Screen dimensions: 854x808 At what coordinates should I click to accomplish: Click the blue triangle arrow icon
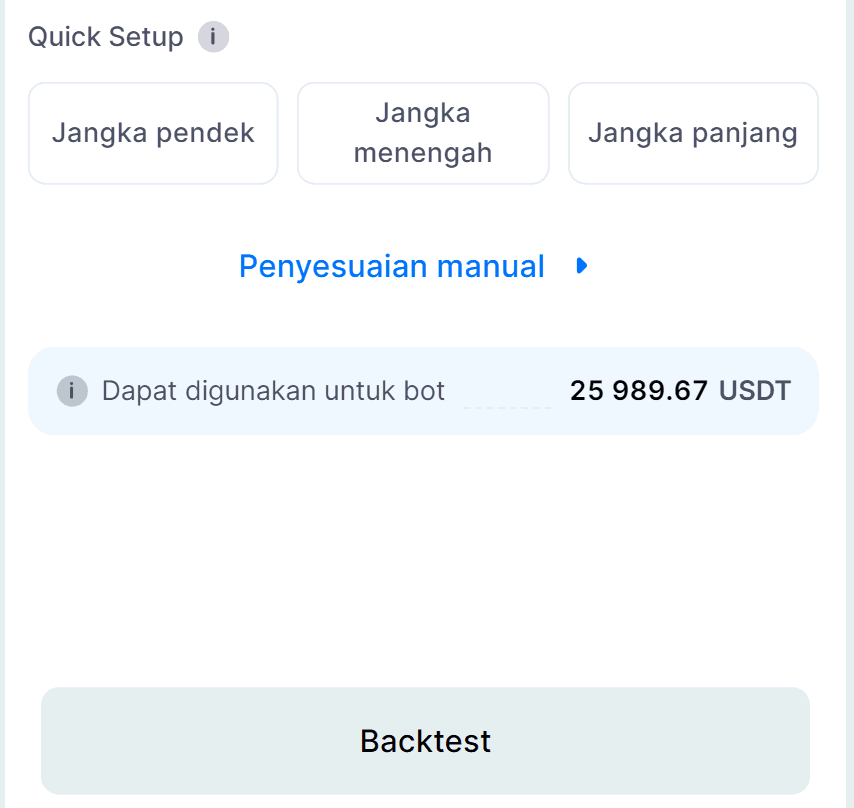tap(582, 267)
